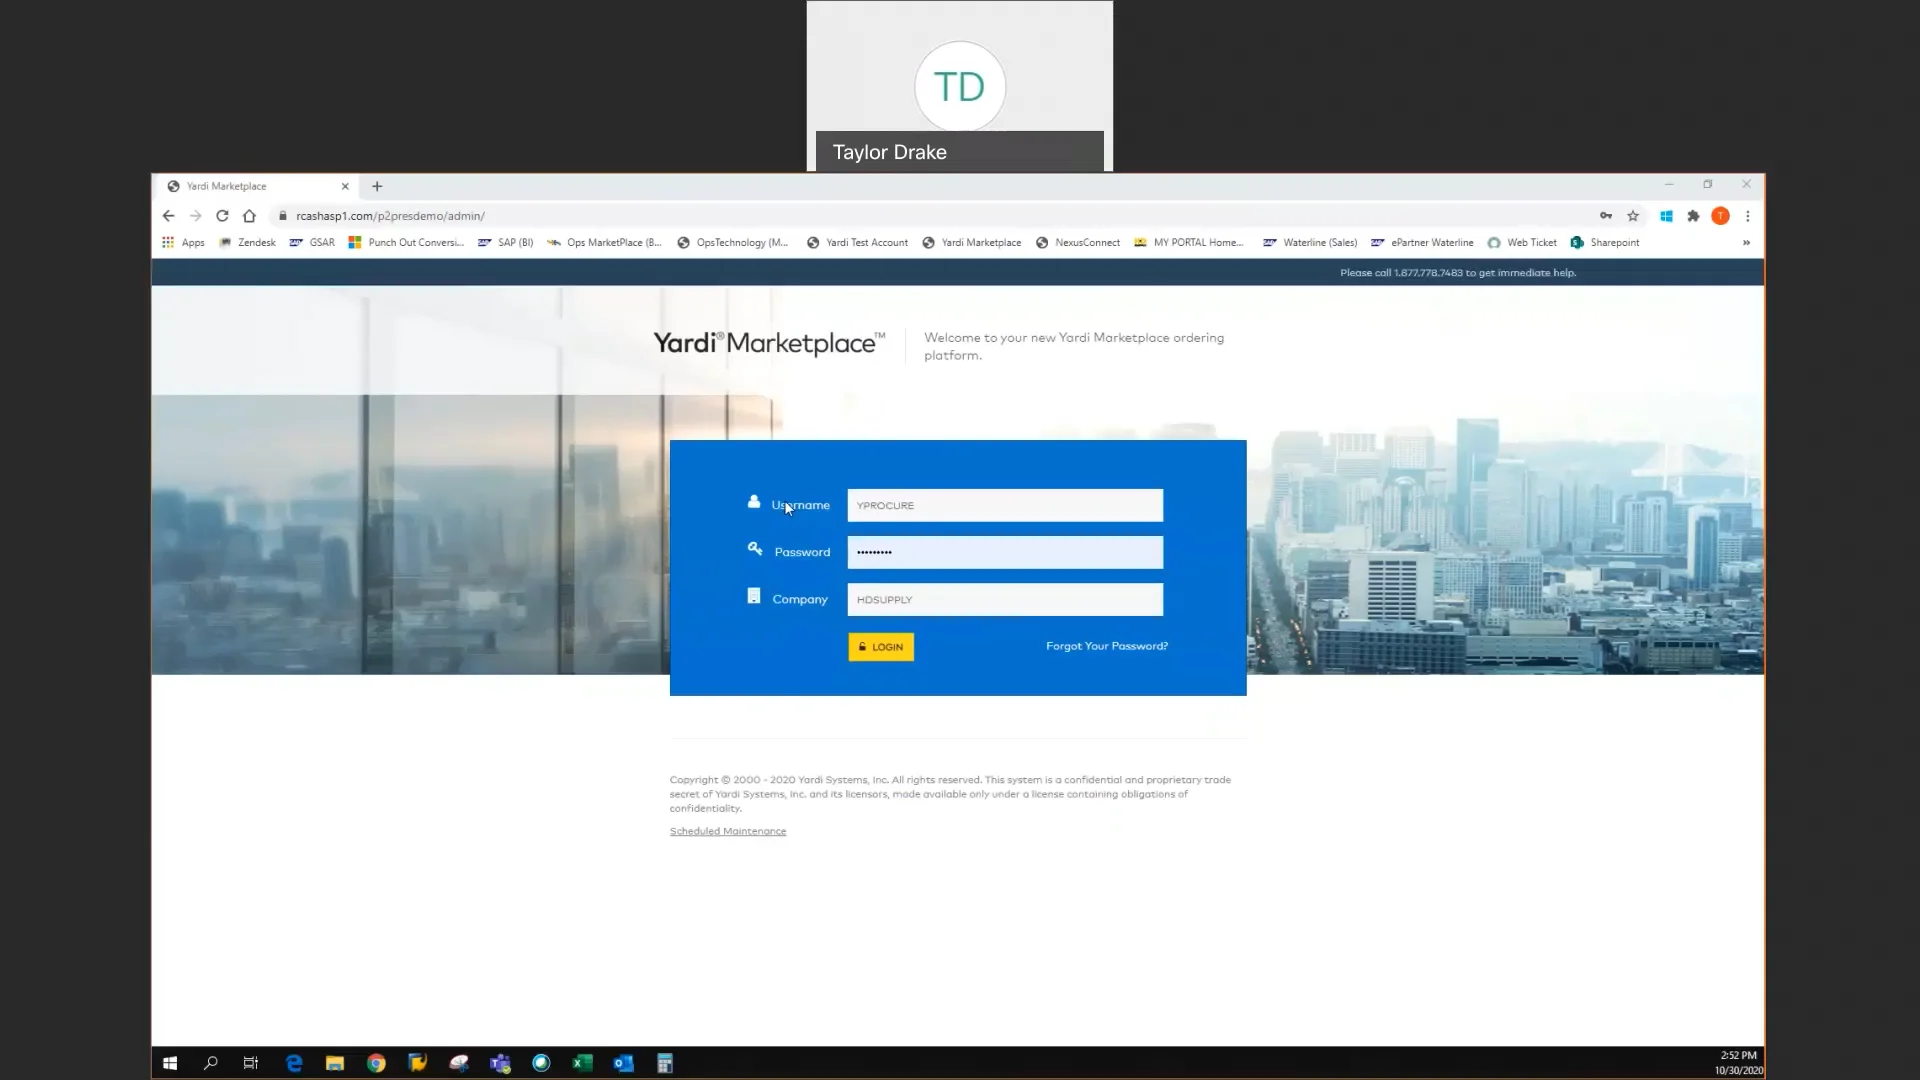Screen dimensions: 1920x1080
Task: Open Excel from the taskbar
Action: pos(582,1063)
